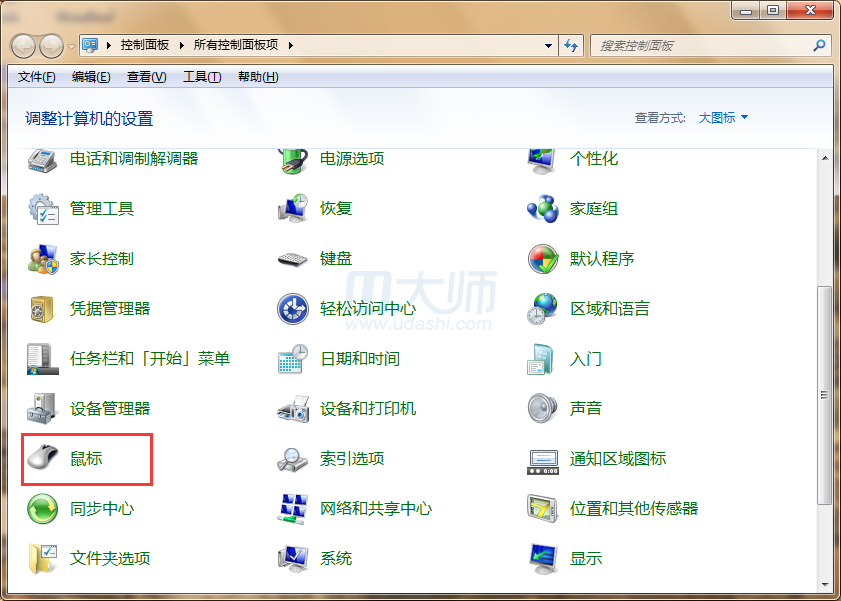Screen dimensions: 841x601
Task: Open the 查看方式 大图标 dropdown
Action: pos(722,118)
